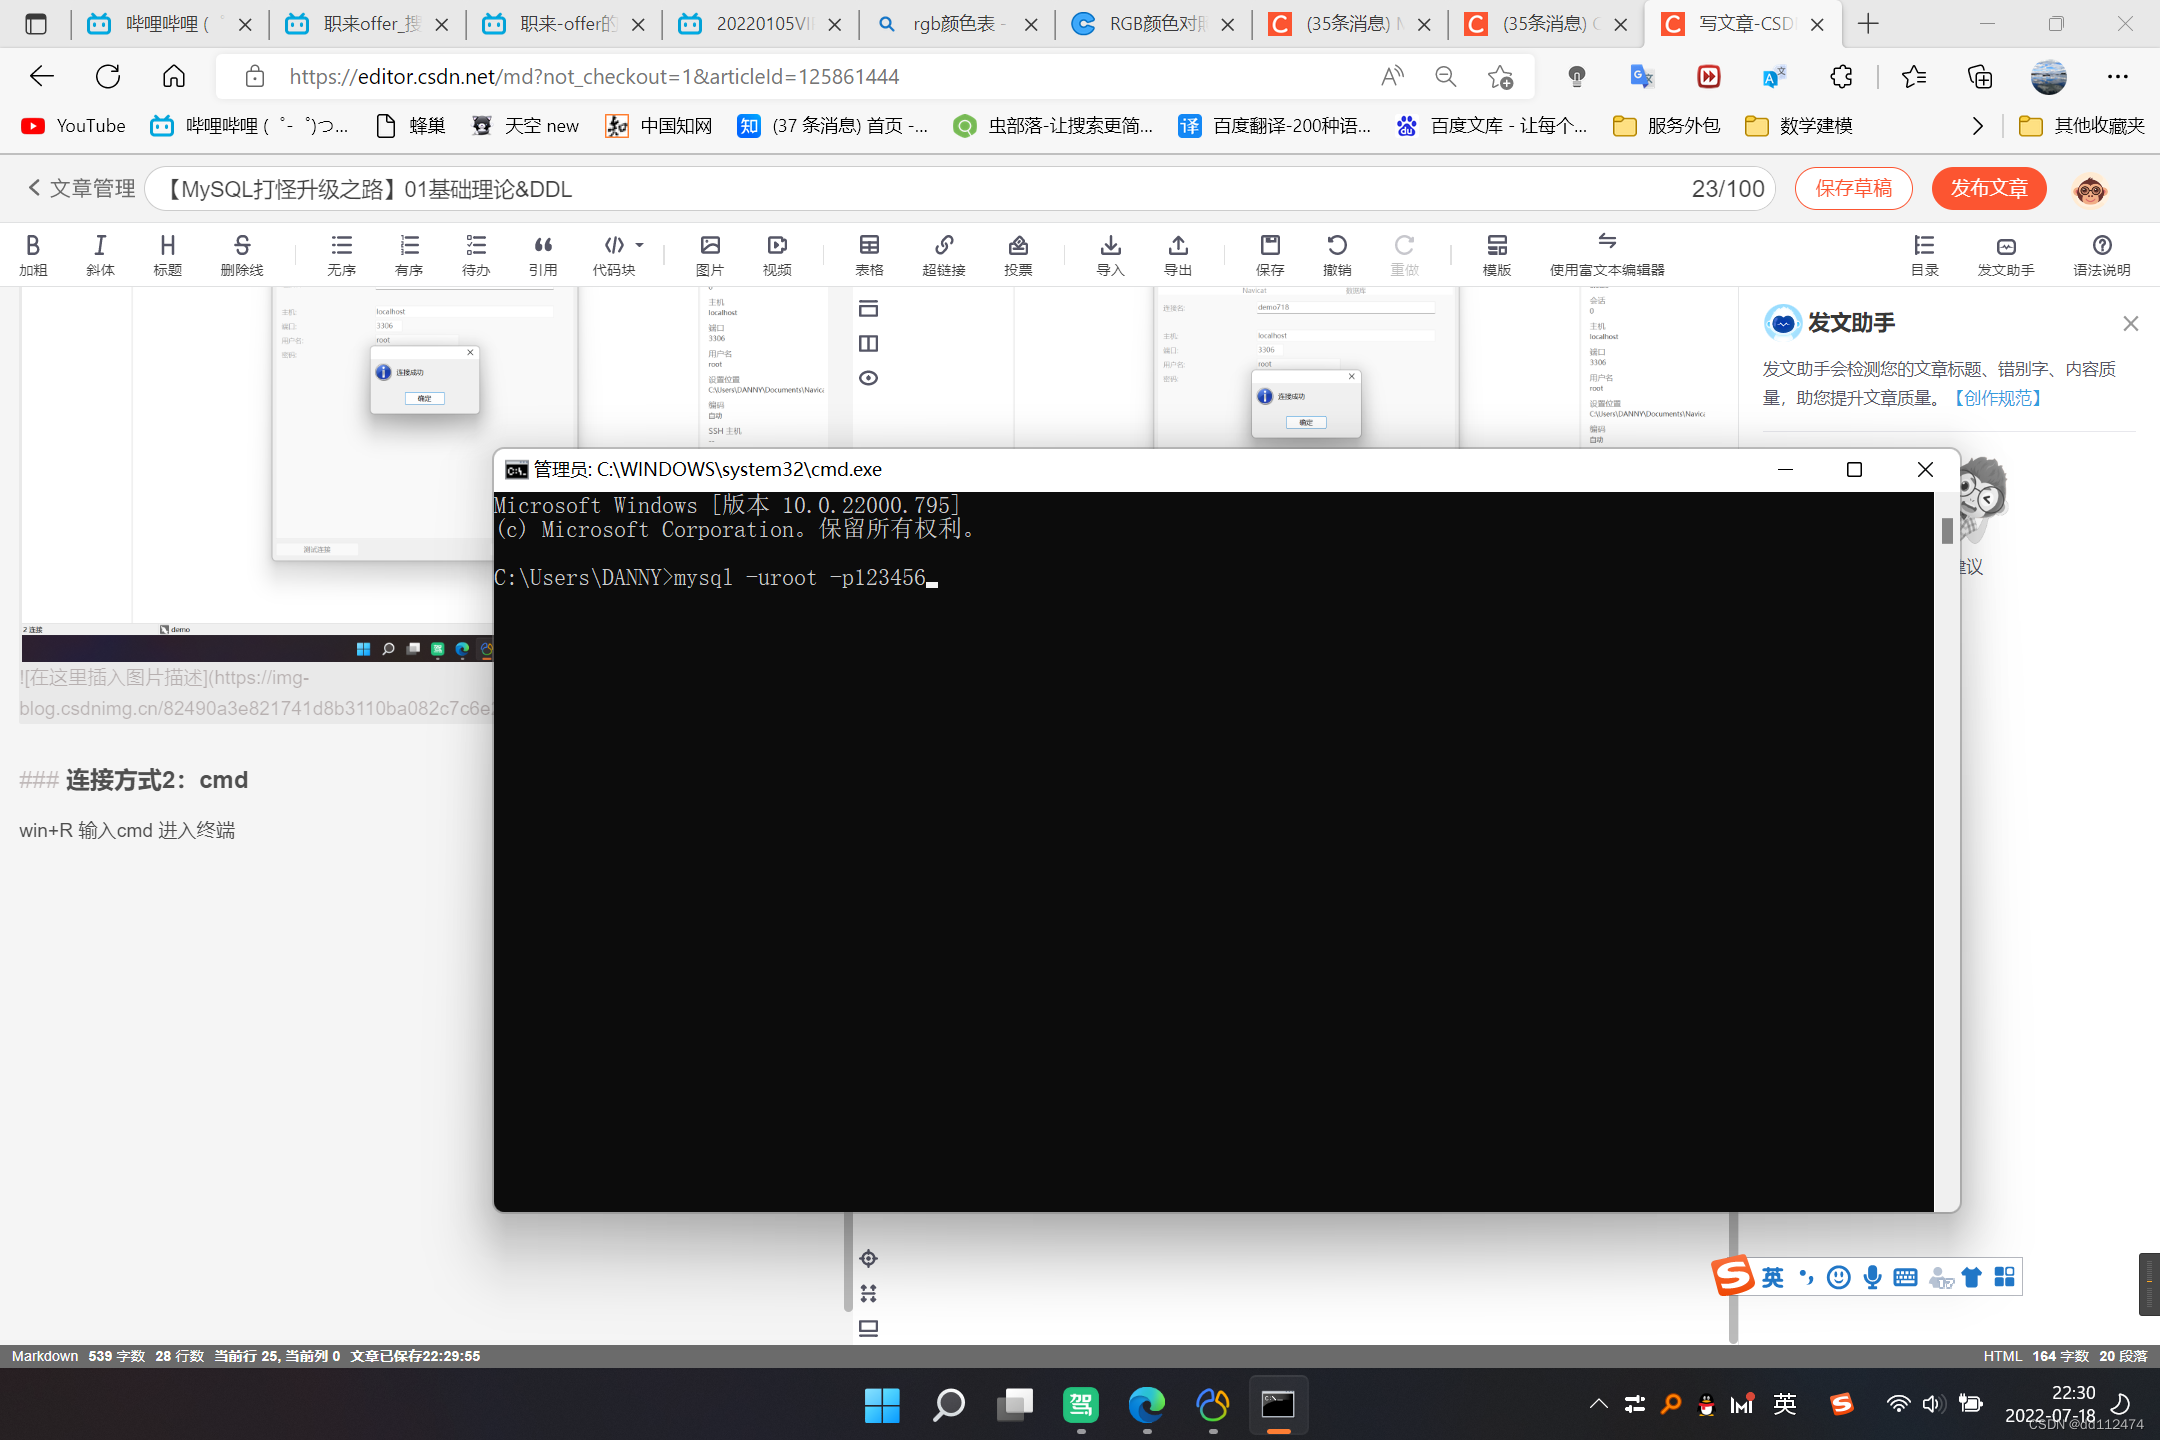Viewport: 2160px width, 1440px height.
Task: Click the cmd window vertical scrollbar thumb
Action: coord(1947,531)
